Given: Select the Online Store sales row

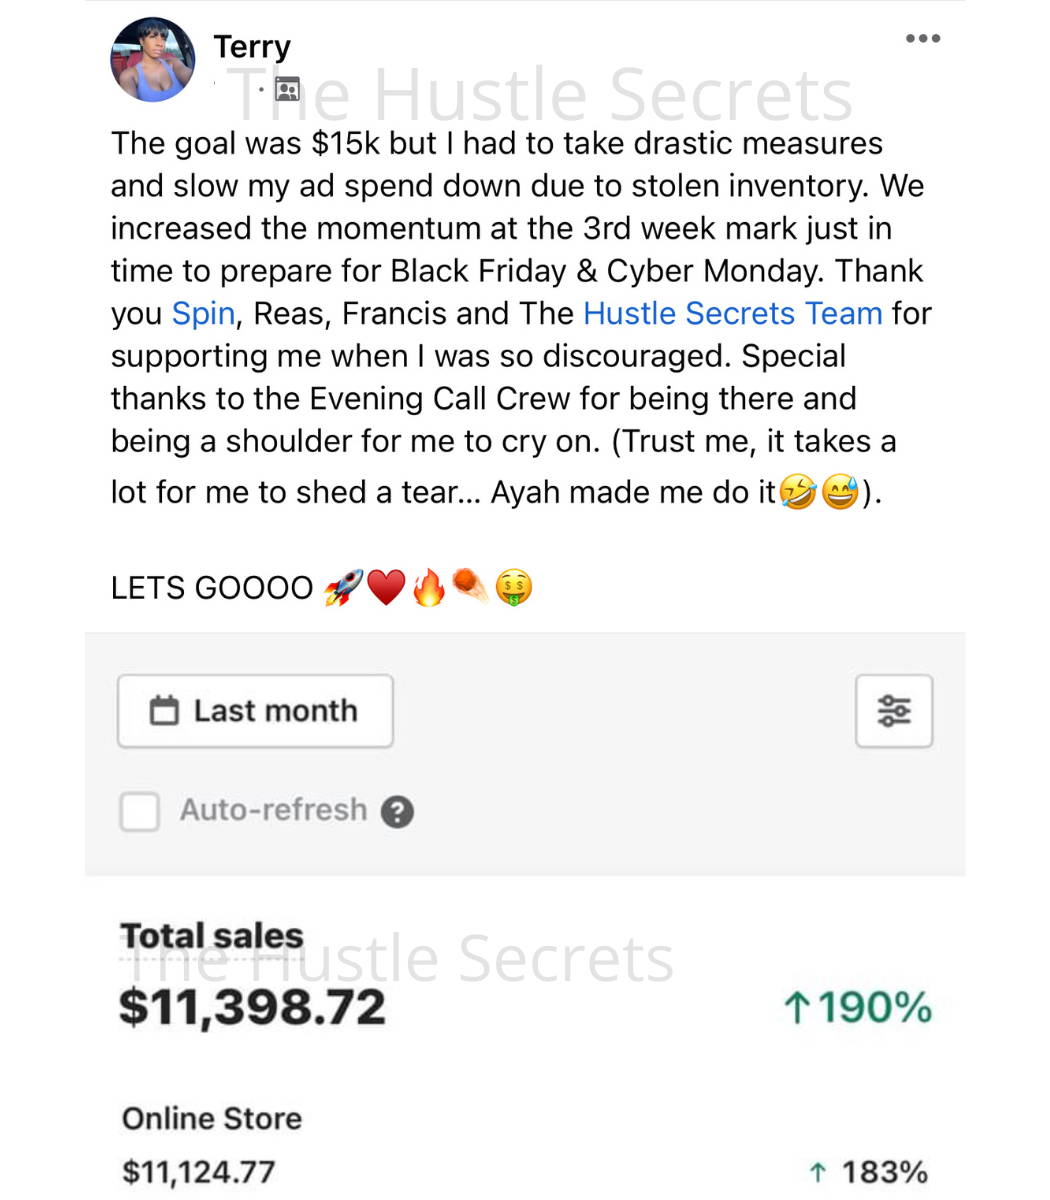Looking at the screenshot, I should point(525,1145).
